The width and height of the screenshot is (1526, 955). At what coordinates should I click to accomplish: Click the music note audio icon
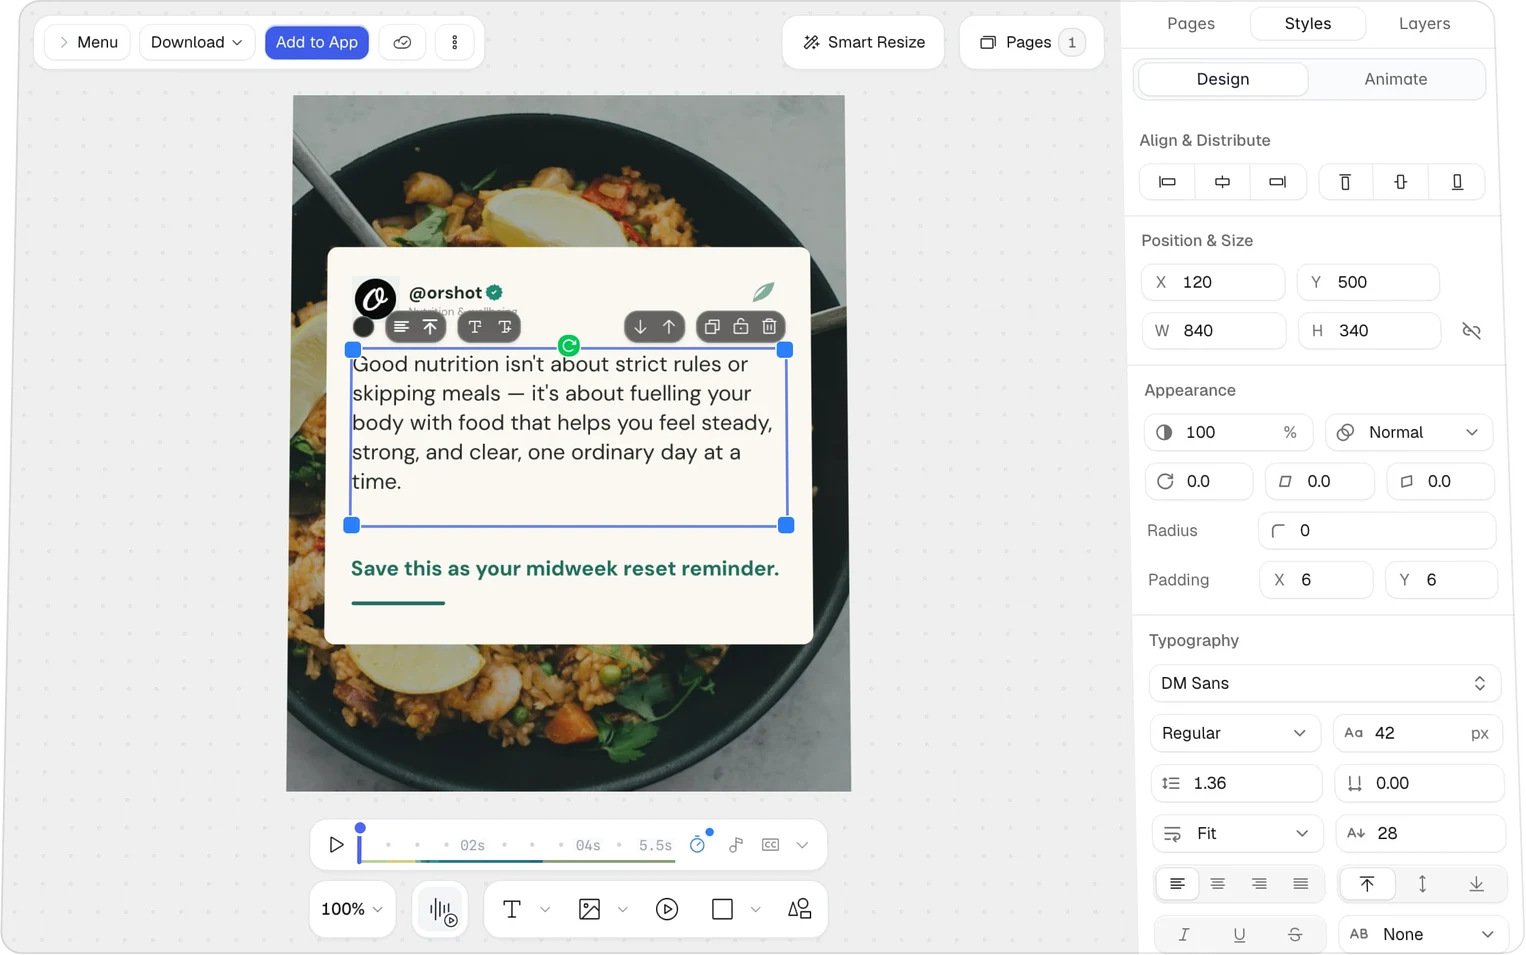point(736,845)
